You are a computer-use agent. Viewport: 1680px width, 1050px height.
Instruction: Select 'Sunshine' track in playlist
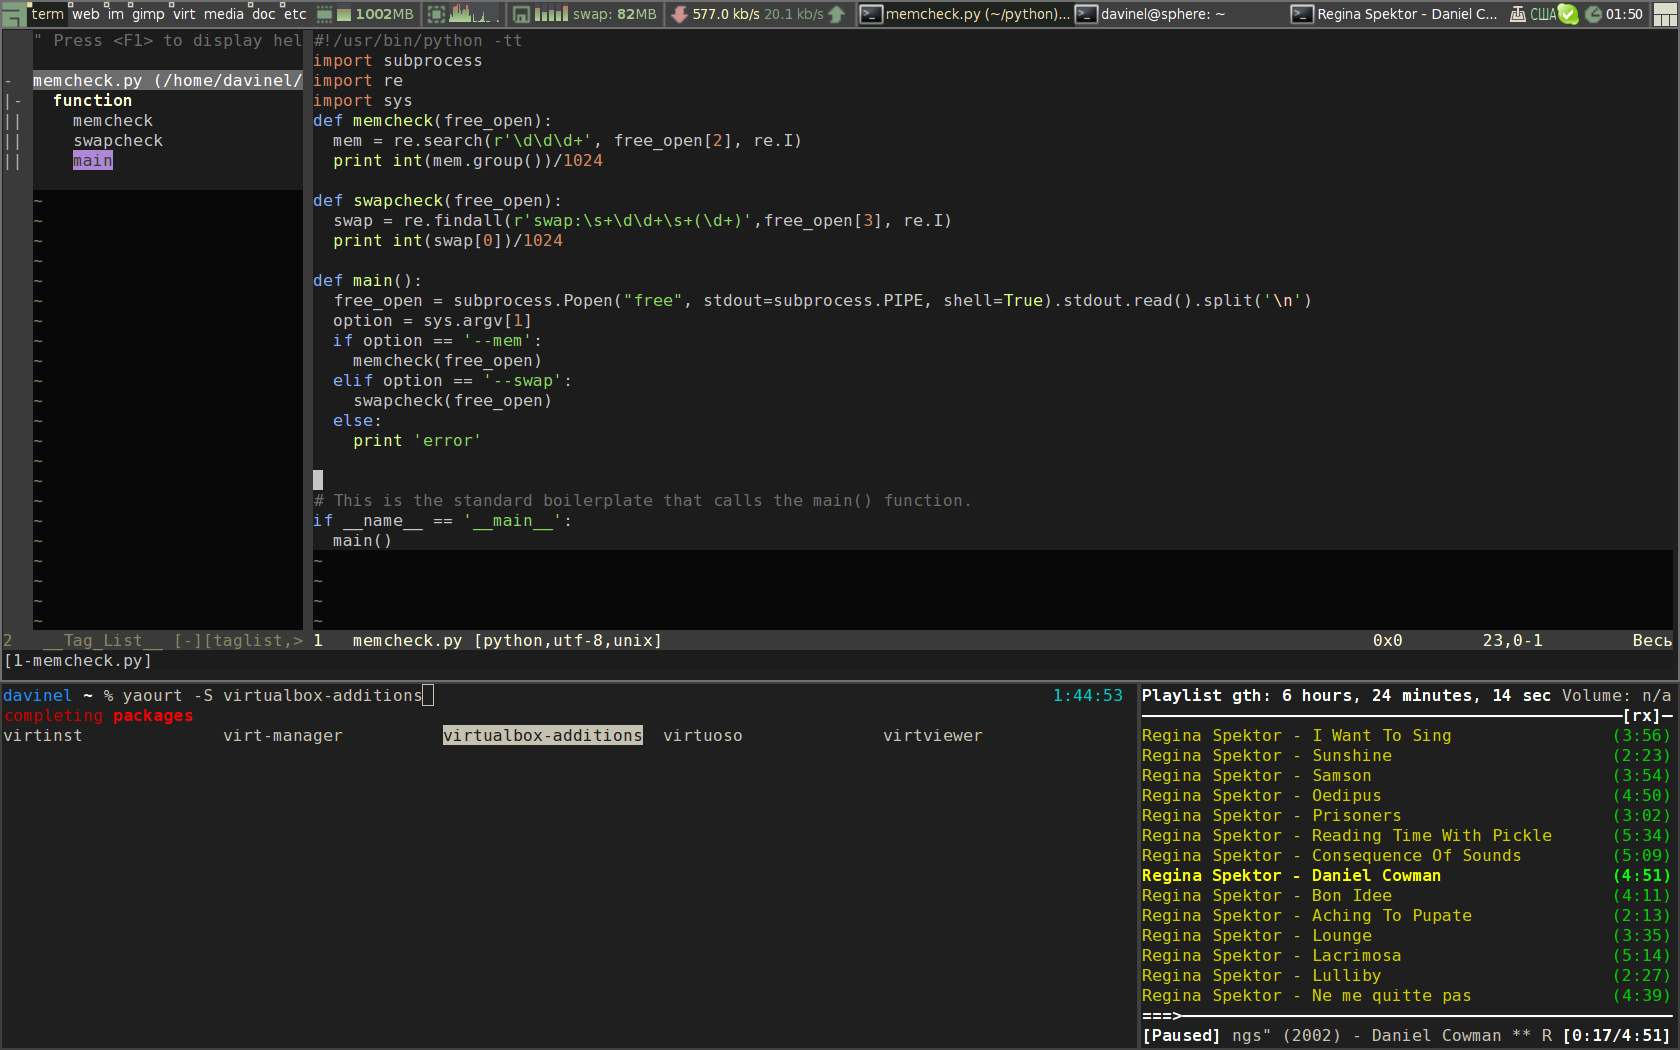pos(1406,756)
